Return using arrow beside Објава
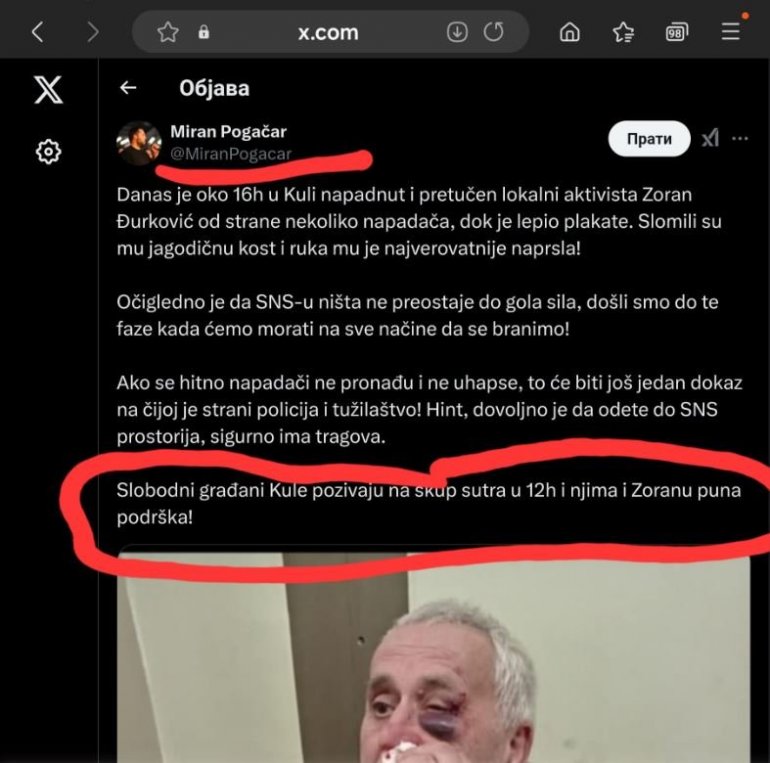 click(x=128, y=88)
